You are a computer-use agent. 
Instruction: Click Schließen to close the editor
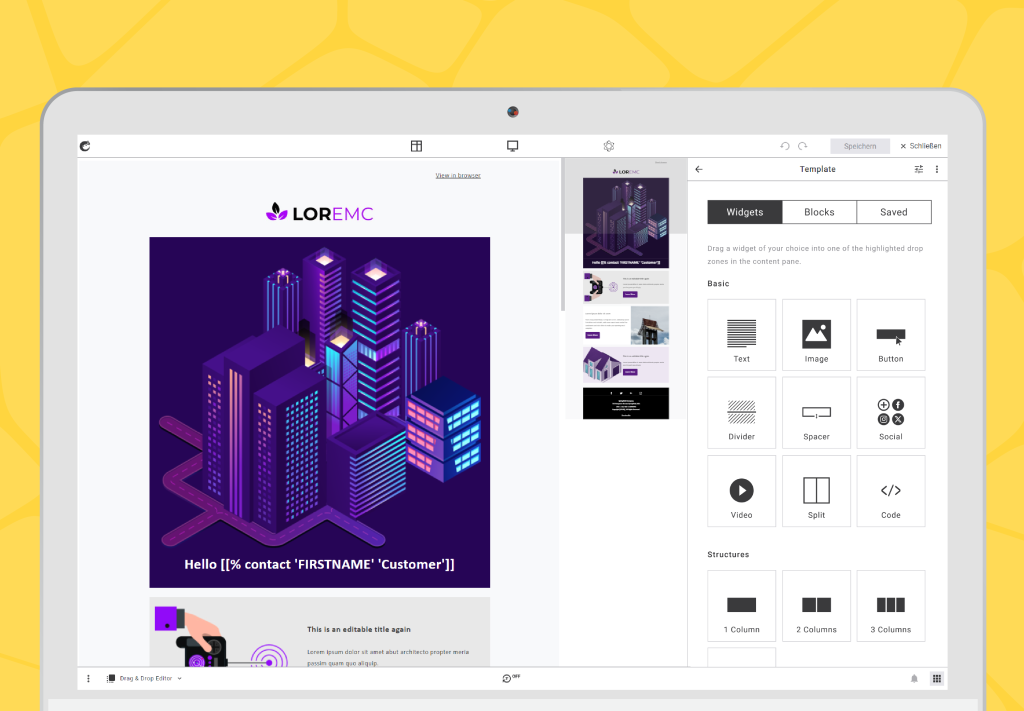tap(921, 146)
